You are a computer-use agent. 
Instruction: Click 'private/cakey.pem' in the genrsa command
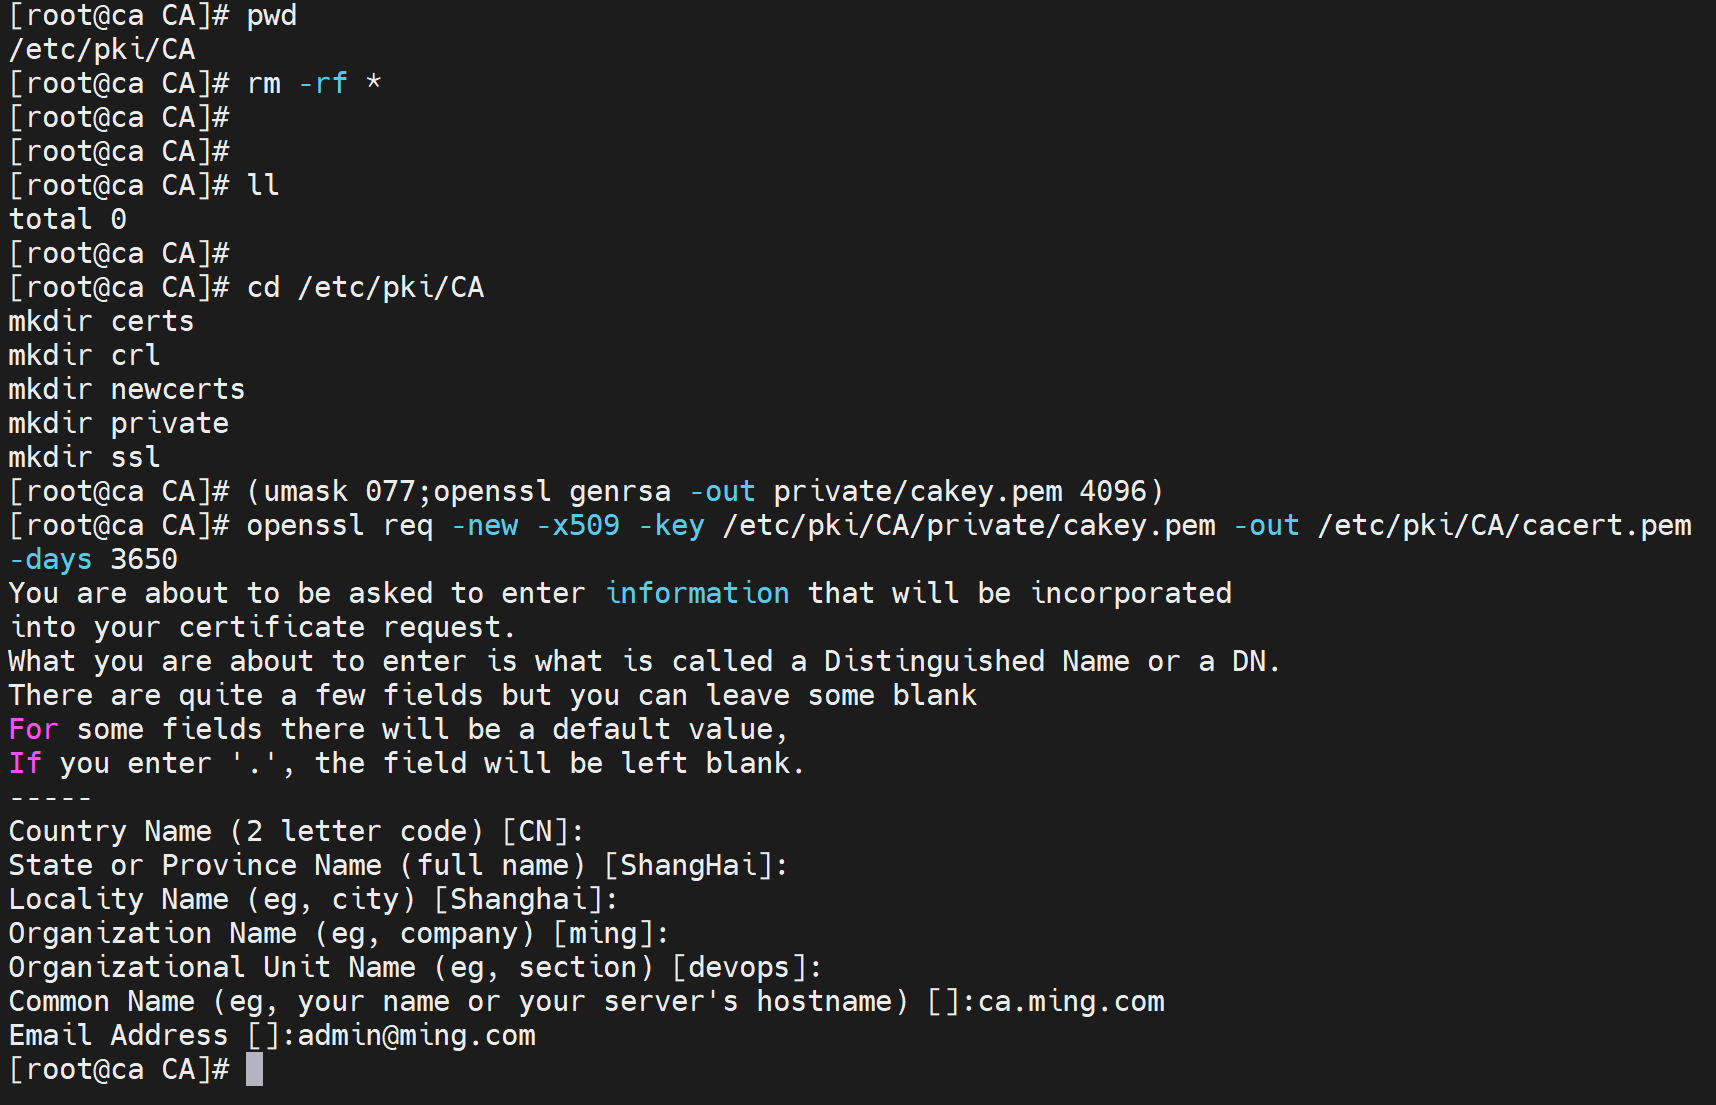click(x=917, y=491)
